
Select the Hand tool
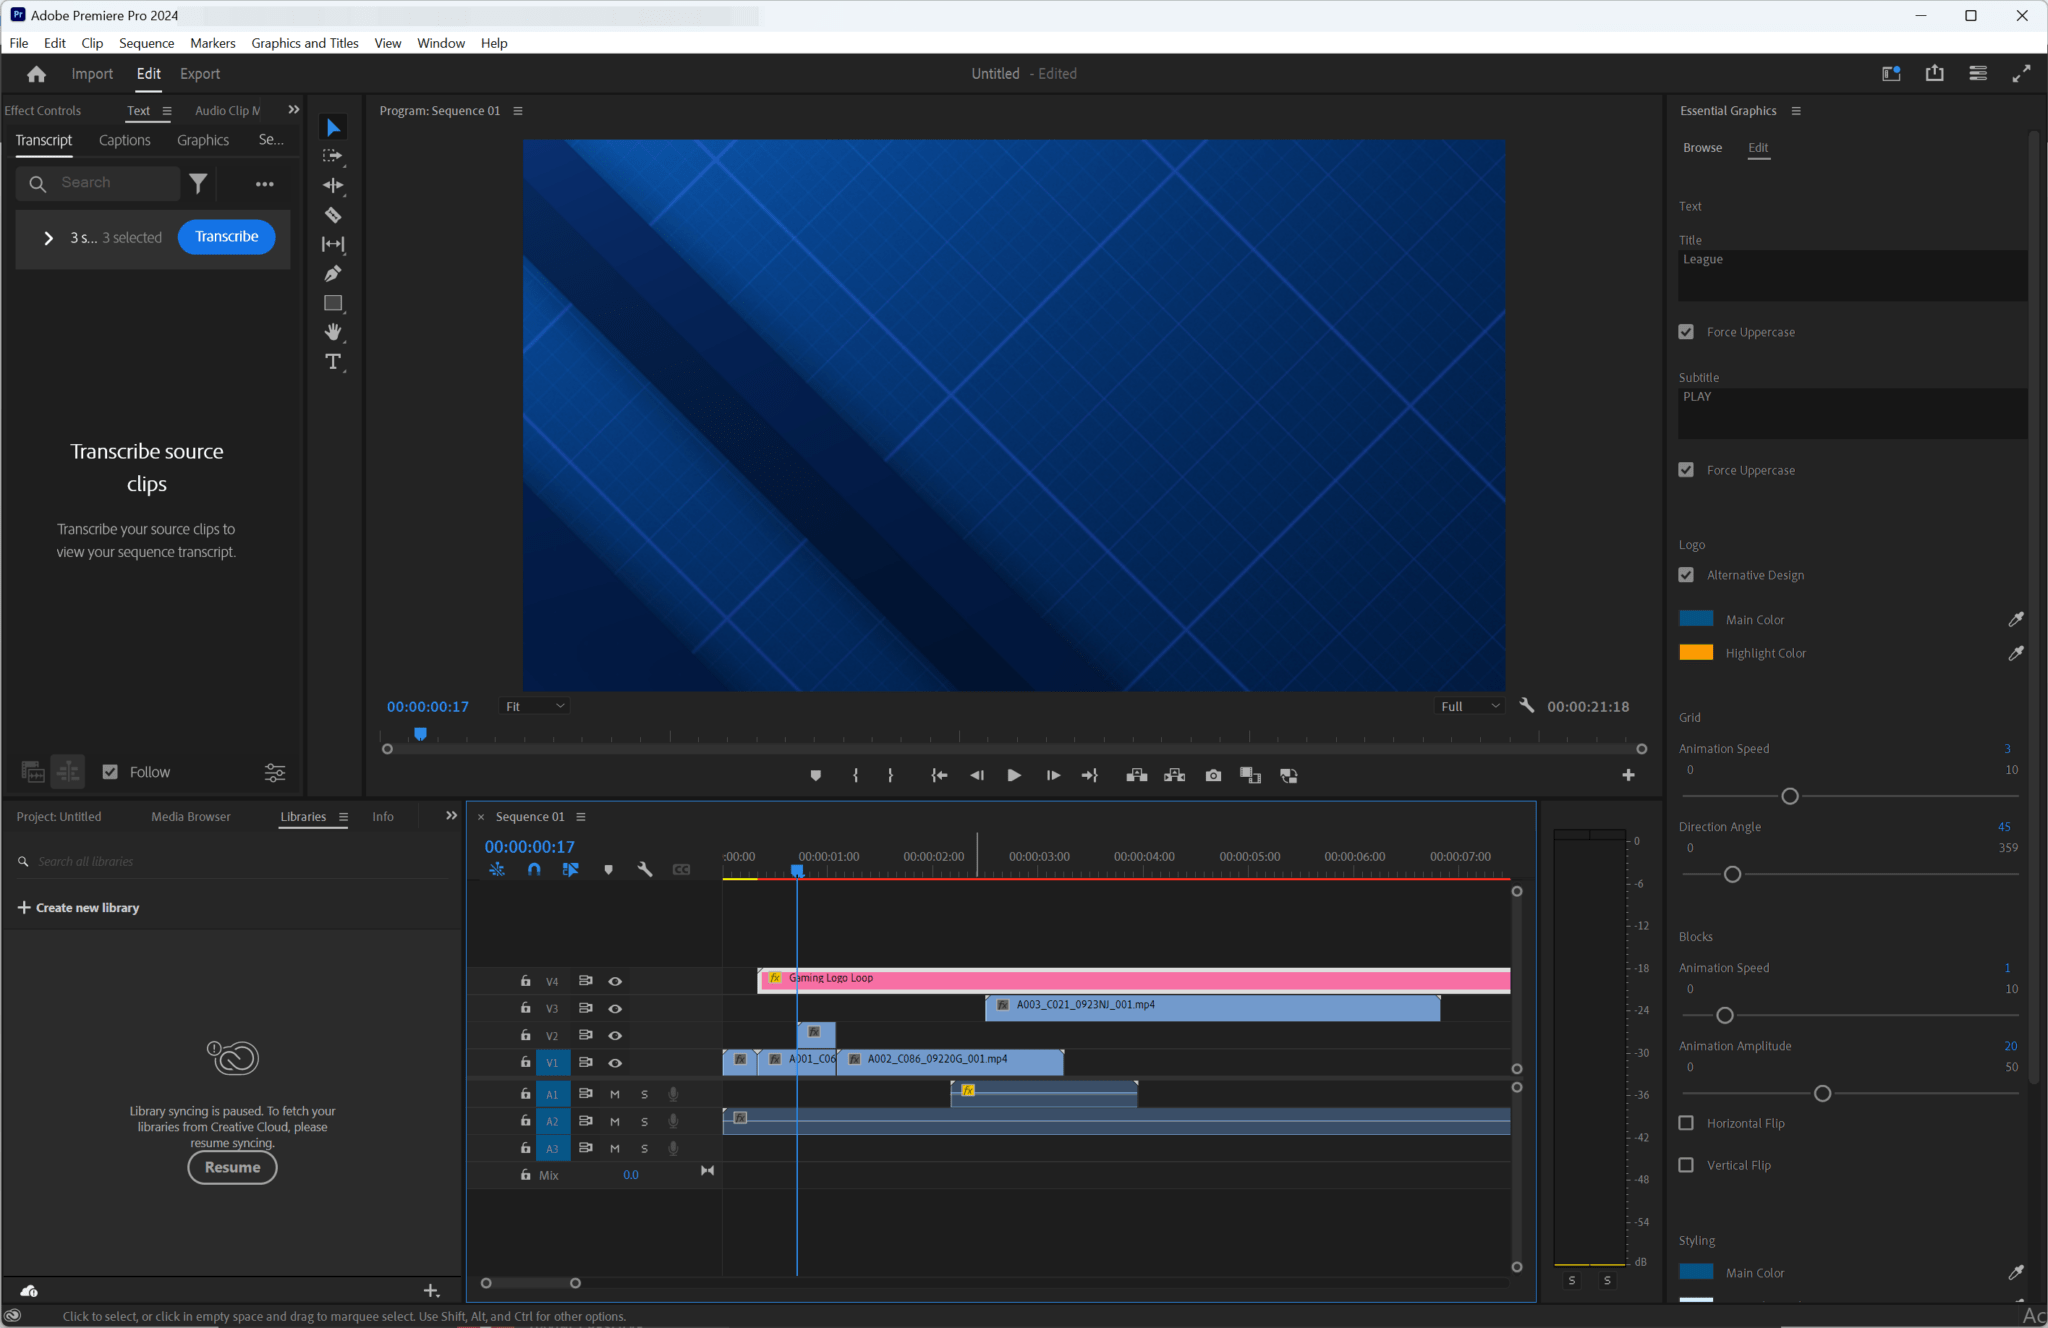[333, 332]
